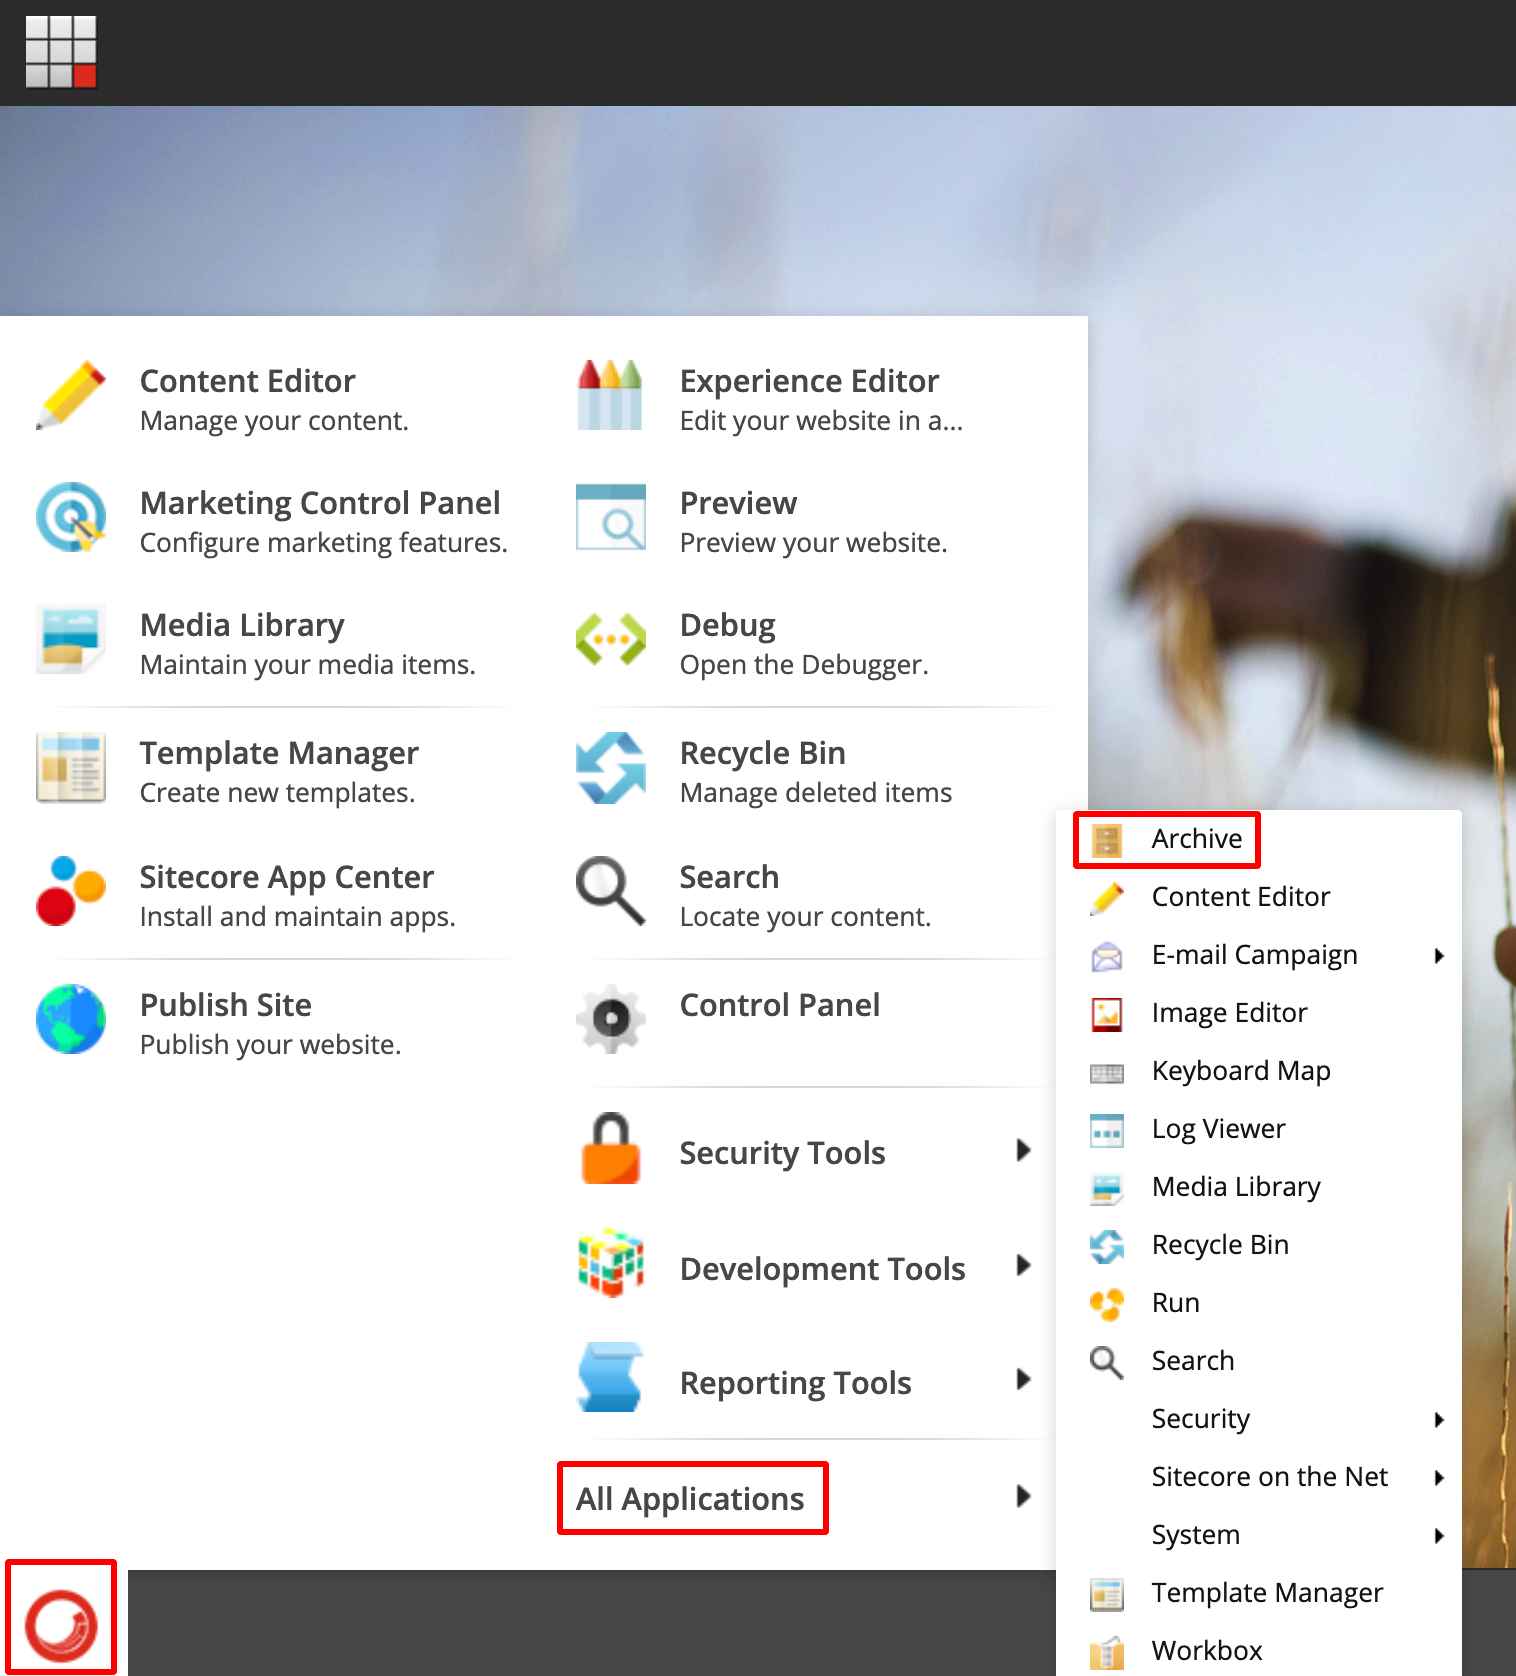Expand the Security Tools submenu arrow
The height and width of the screenshot is (1676, 1516).
(x=1023, y=1150)
